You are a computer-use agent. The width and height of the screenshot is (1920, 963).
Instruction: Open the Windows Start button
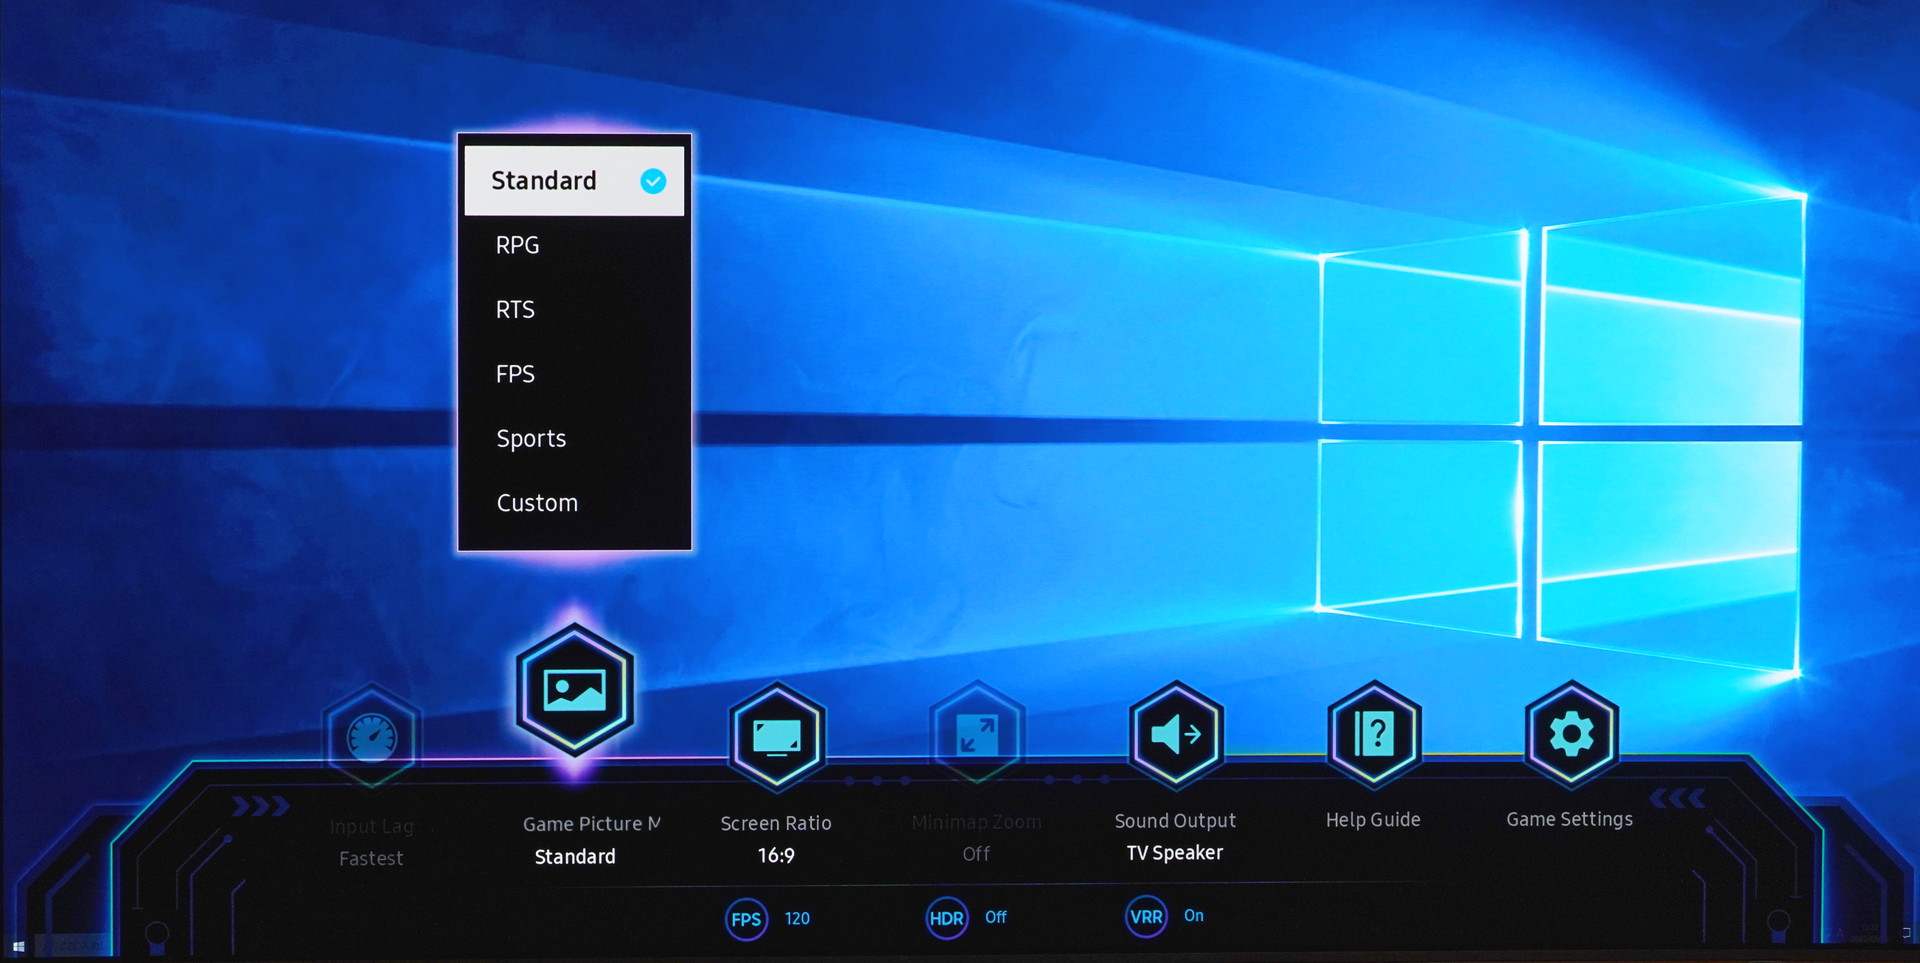[x=18, y=945]
